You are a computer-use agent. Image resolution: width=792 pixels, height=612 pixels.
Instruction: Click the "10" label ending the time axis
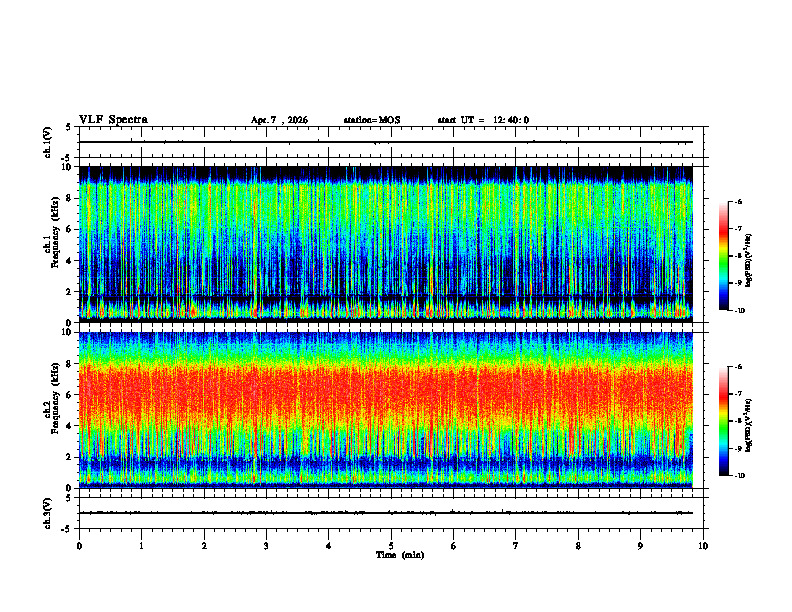703,546
